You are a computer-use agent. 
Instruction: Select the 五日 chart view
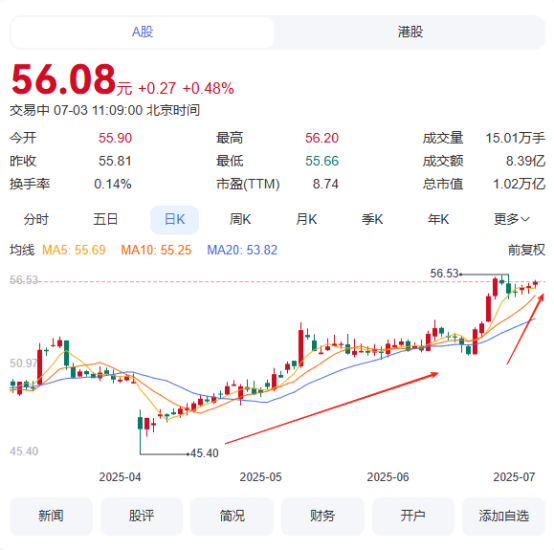point(105,220)
